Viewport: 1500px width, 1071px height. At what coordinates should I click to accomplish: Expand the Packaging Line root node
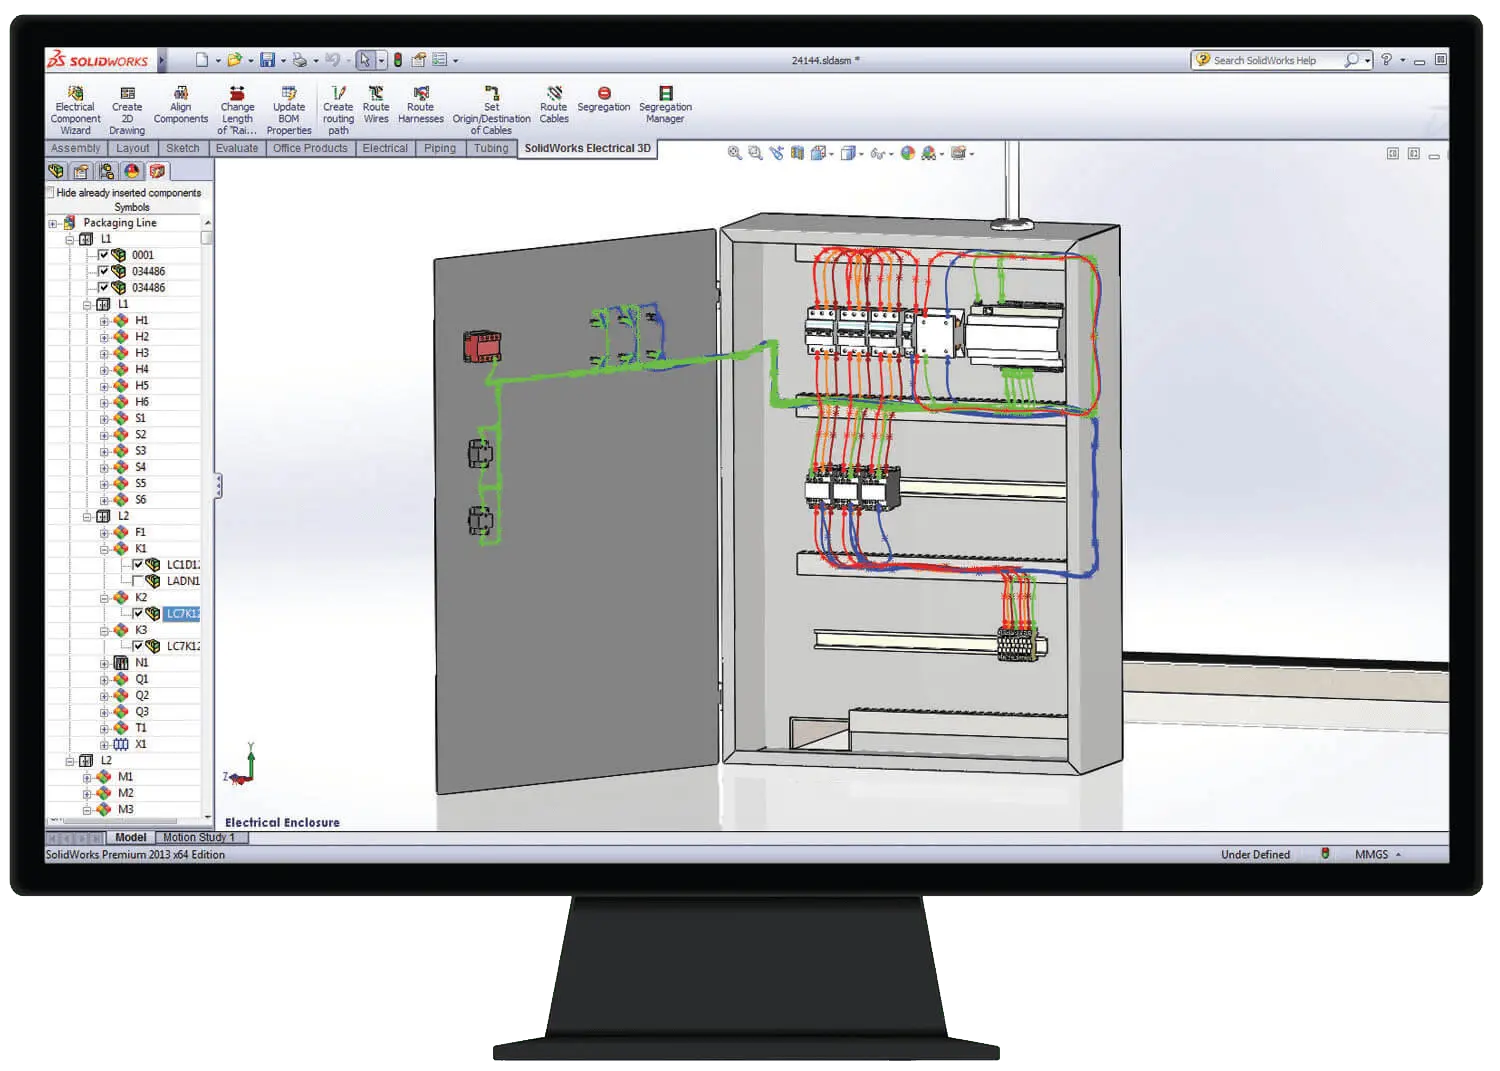[x=53, y=224]
